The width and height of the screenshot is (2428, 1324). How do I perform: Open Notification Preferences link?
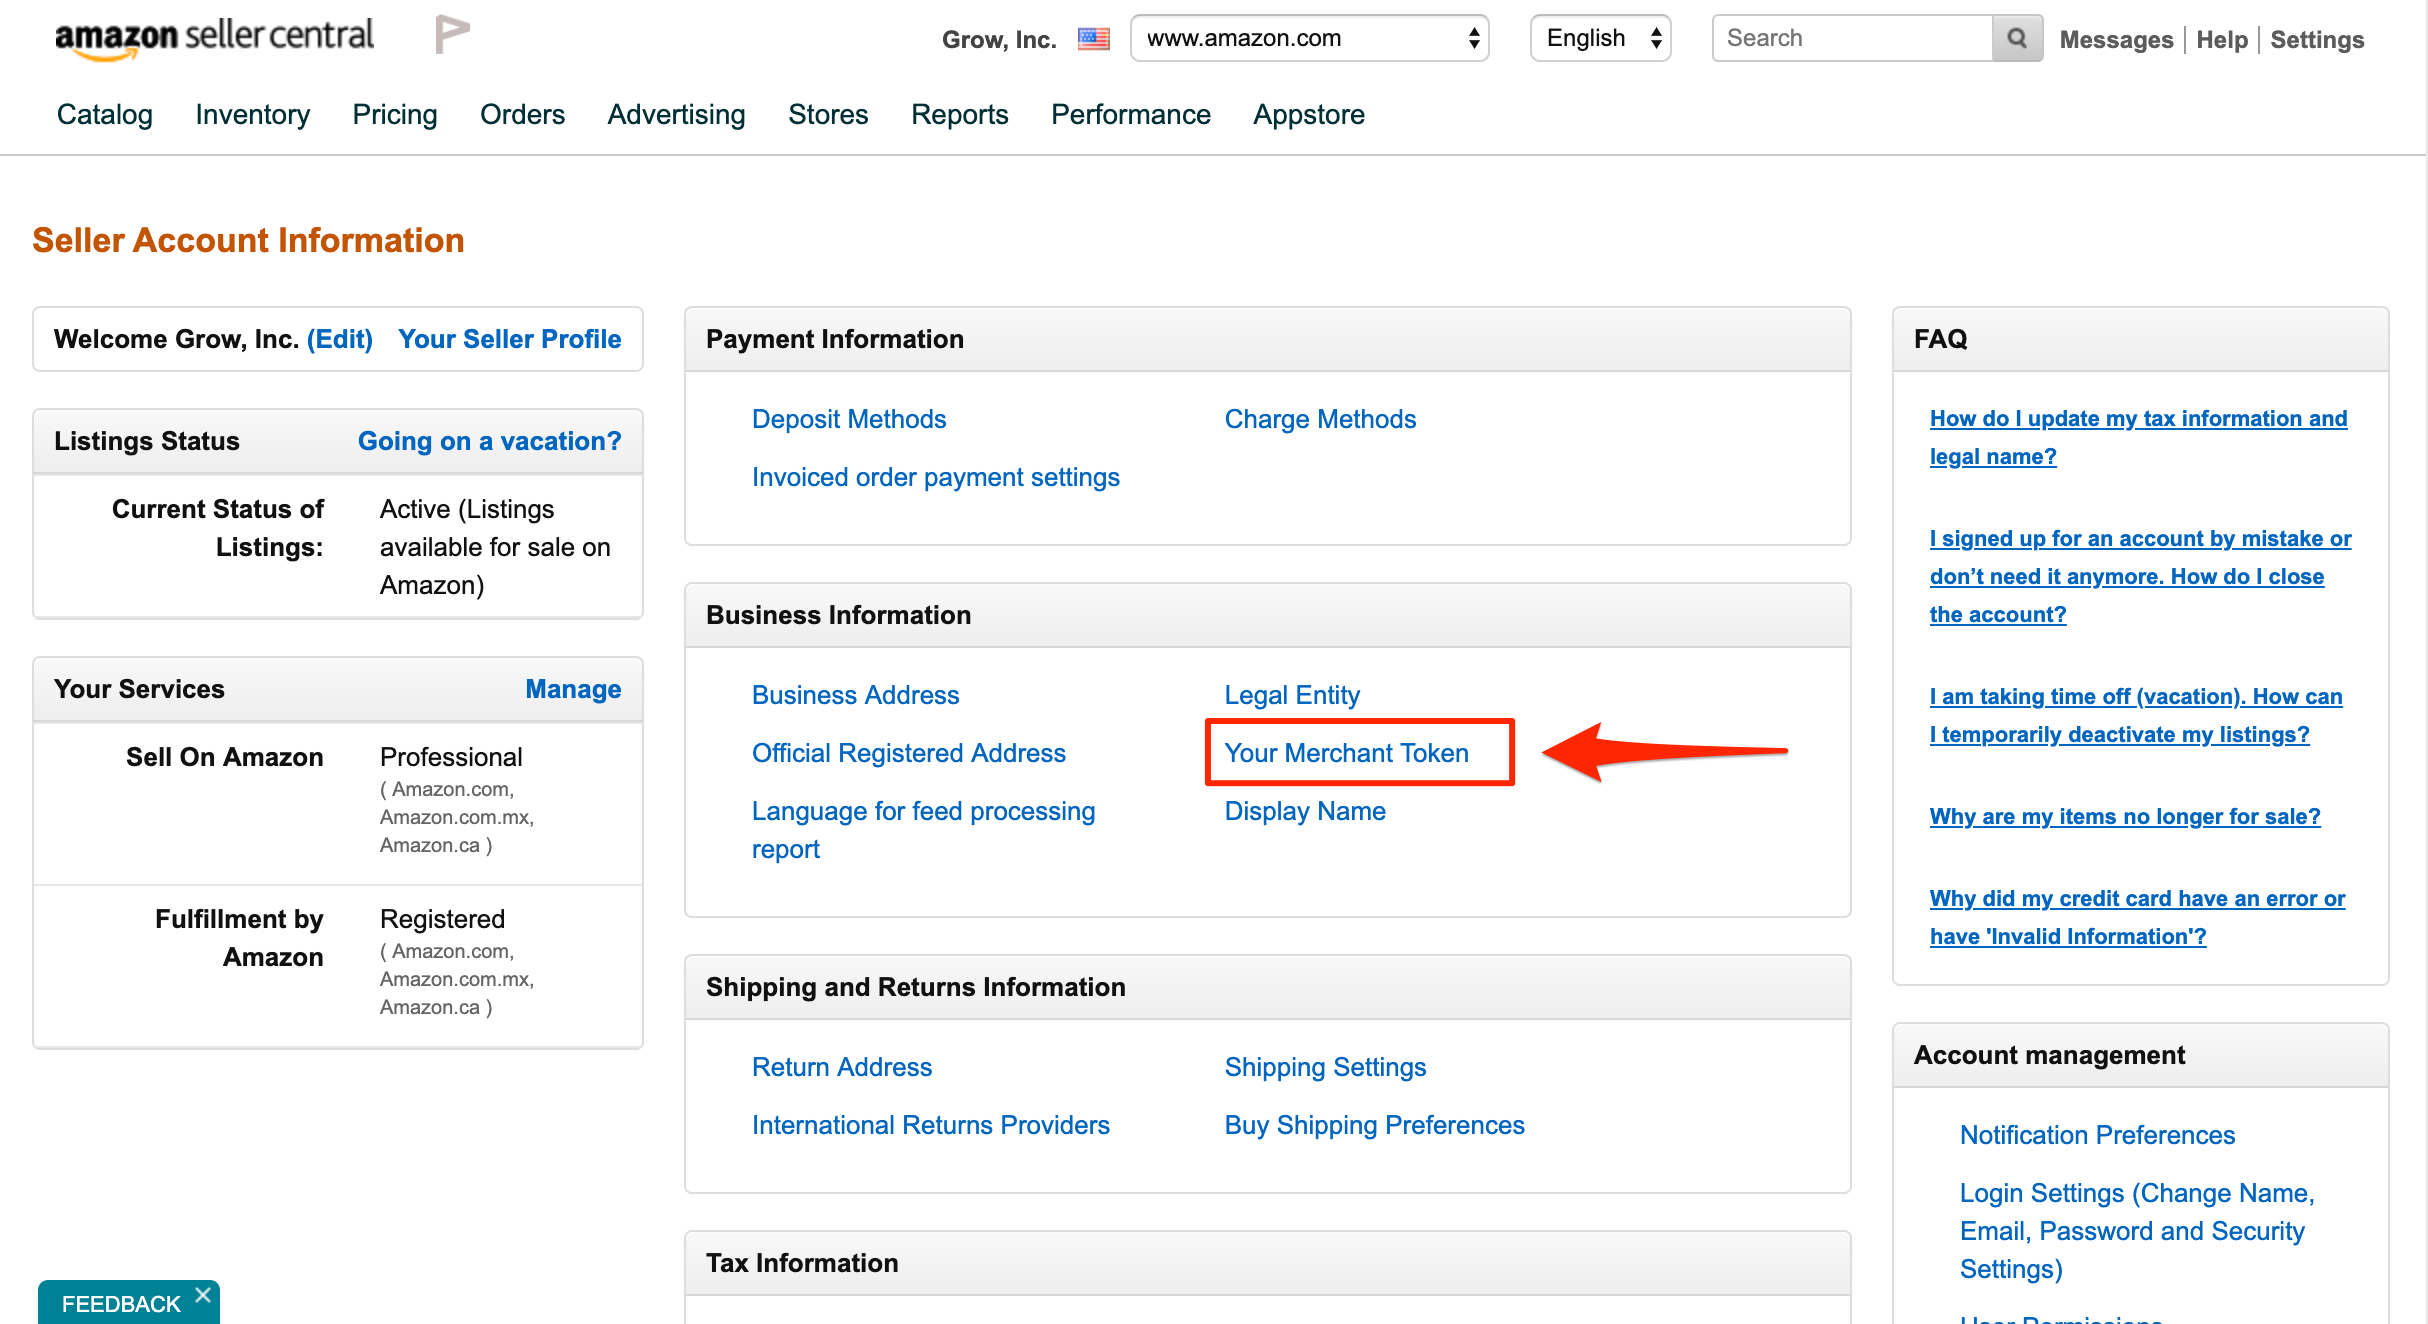coord(2096,1135)
